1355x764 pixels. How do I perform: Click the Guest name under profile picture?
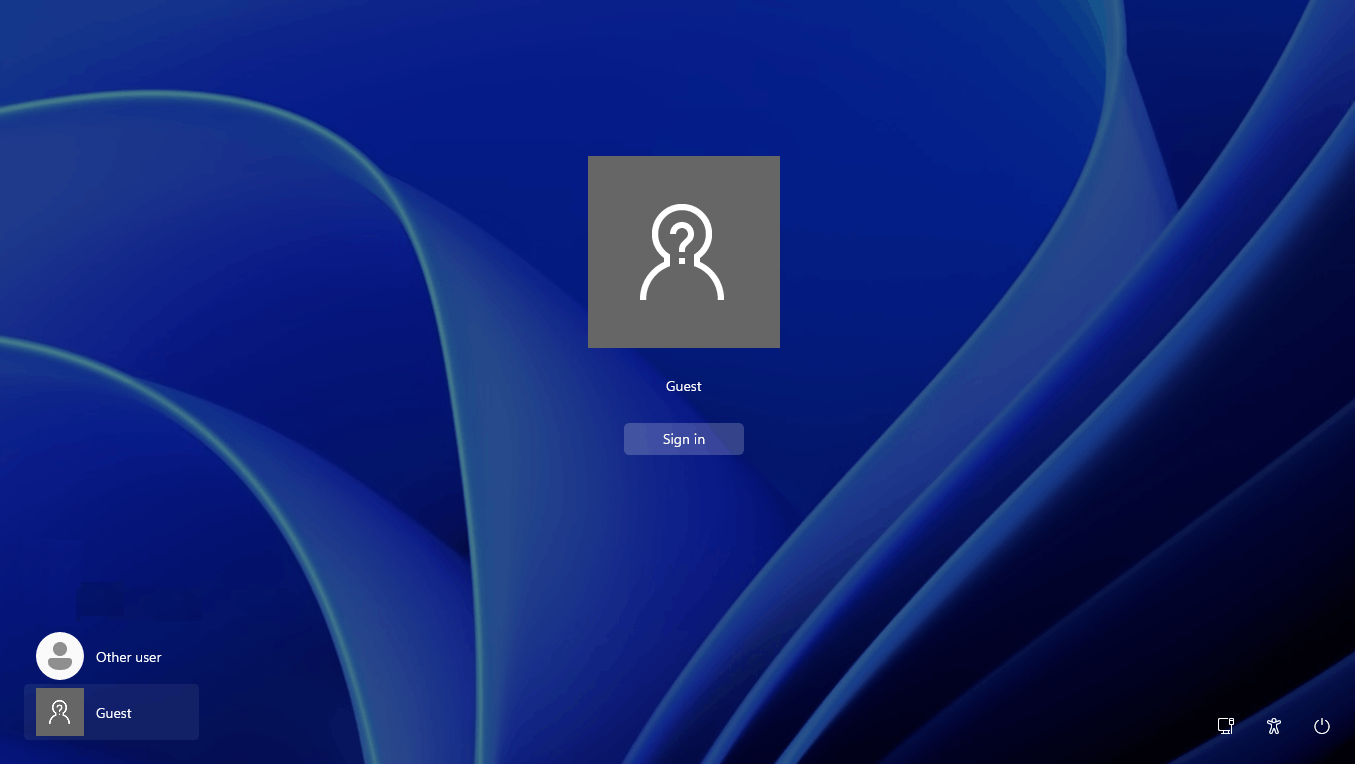684,386
